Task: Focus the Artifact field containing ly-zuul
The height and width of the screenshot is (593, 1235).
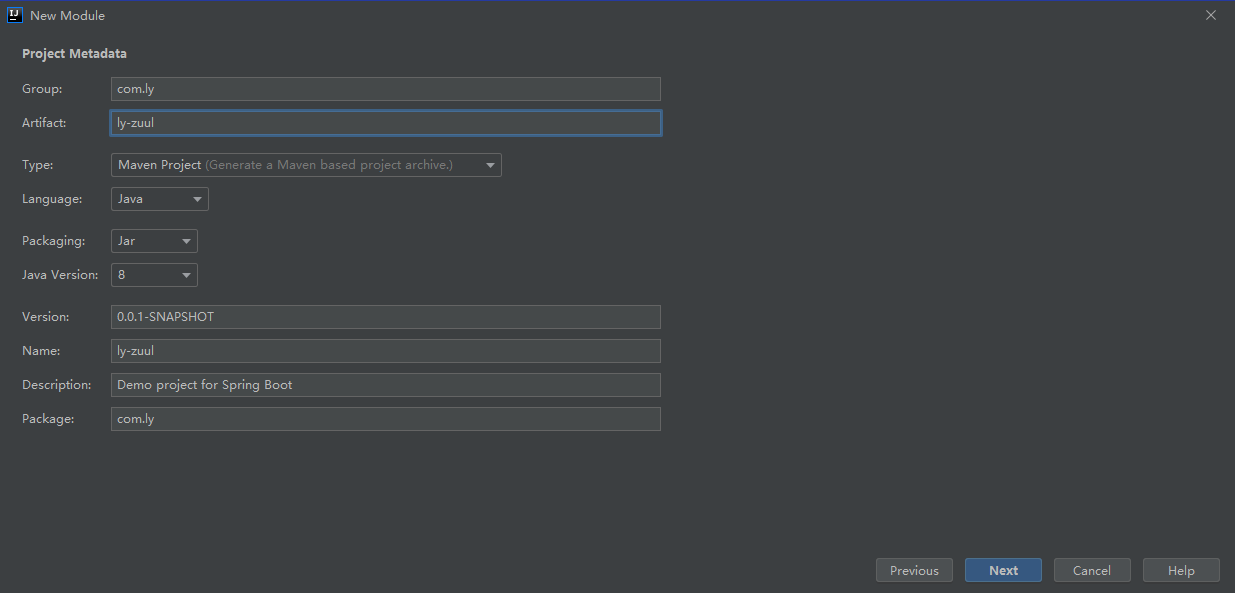Action: (x=385, y=123)
